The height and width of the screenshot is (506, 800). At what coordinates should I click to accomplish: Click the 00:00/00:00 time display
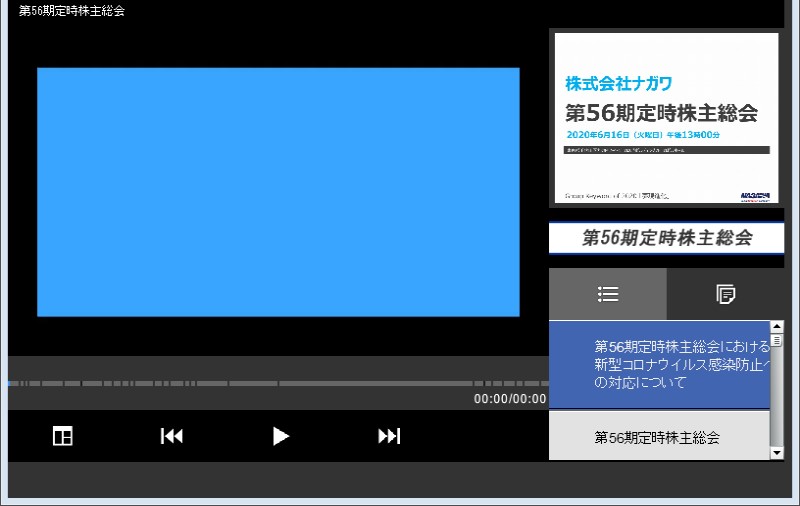[x=510, y=399]
